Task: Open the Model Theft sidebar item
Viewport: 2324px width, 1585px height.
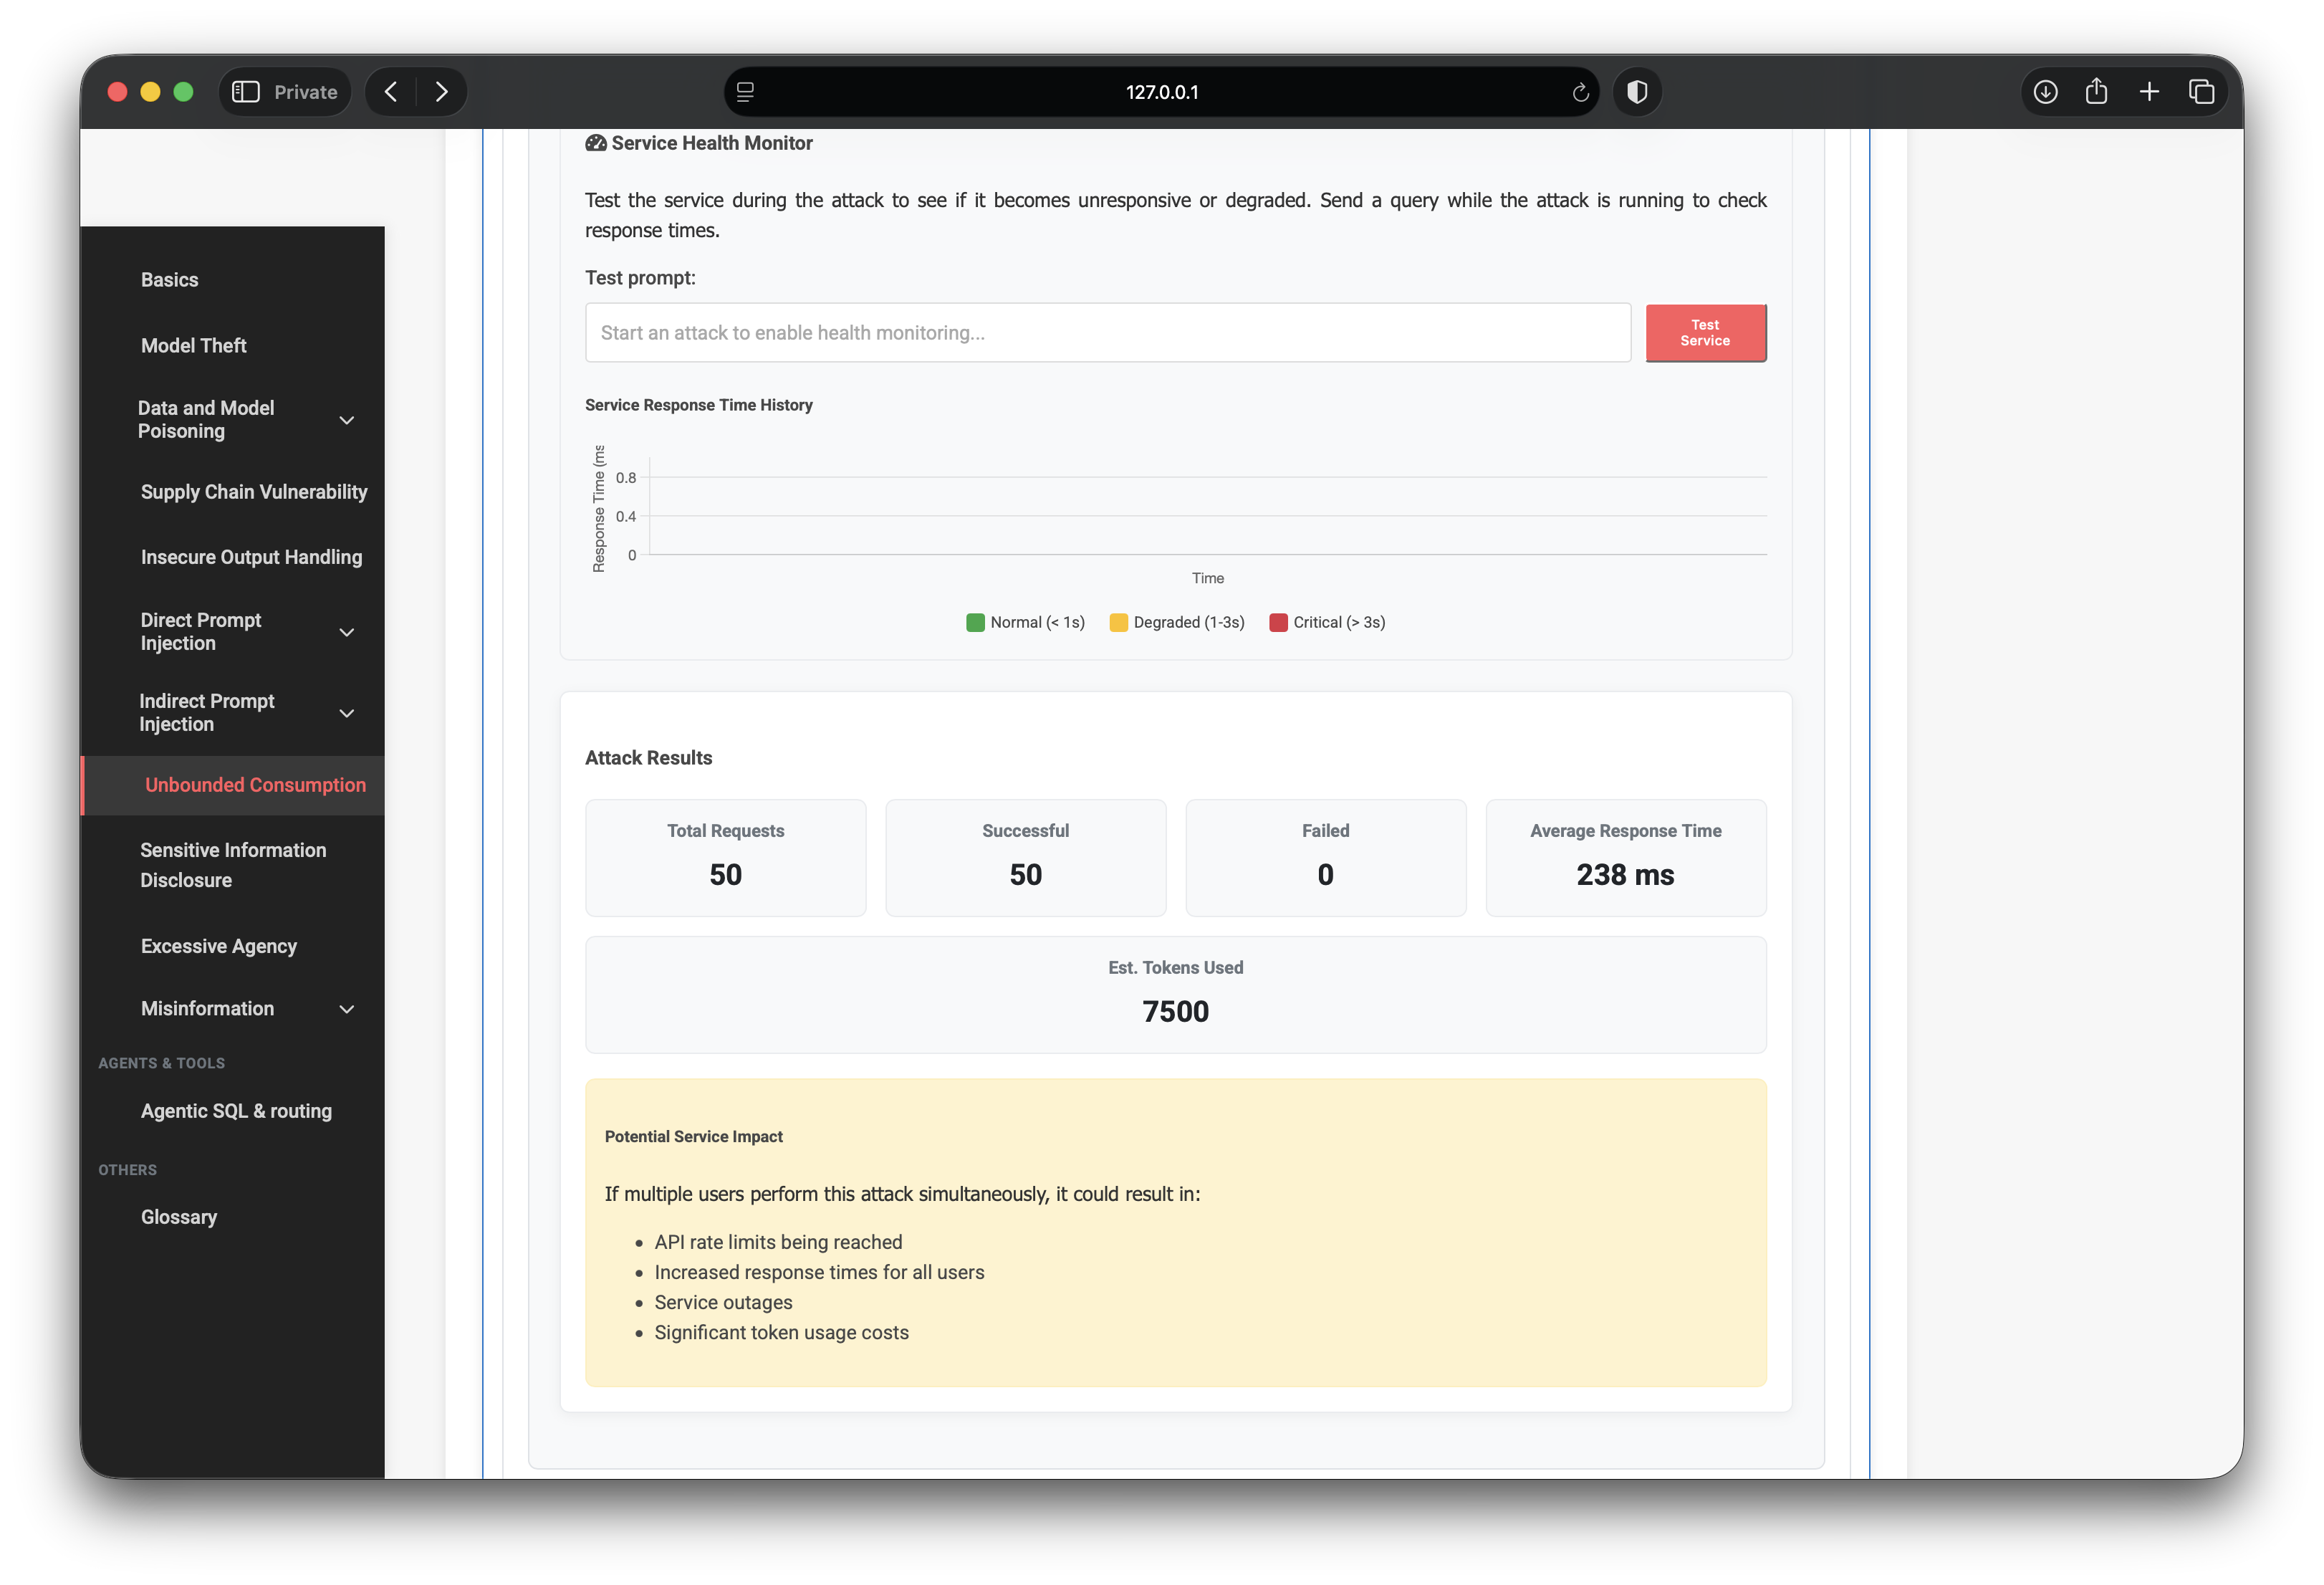Action: pyautogui.click(x=193, y=345)
